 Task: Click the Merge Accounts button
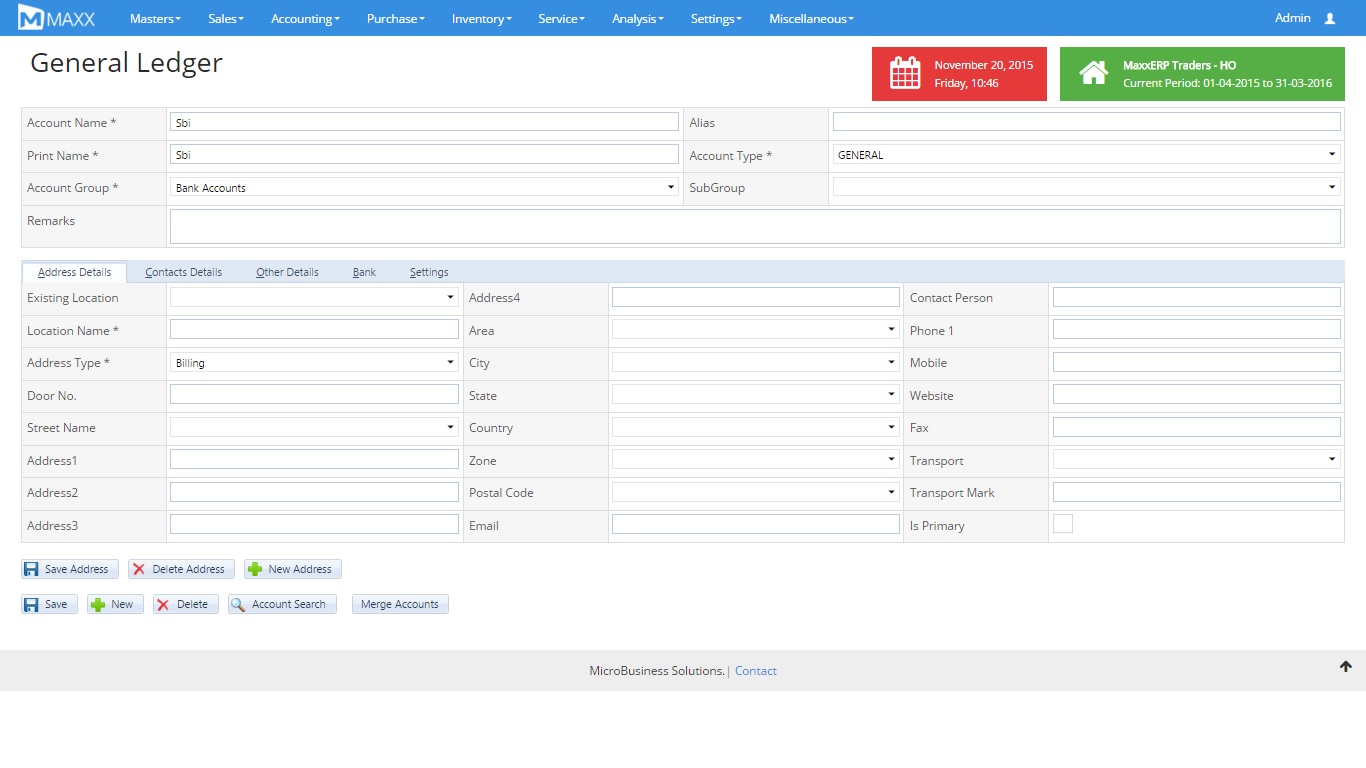(399, 604)
